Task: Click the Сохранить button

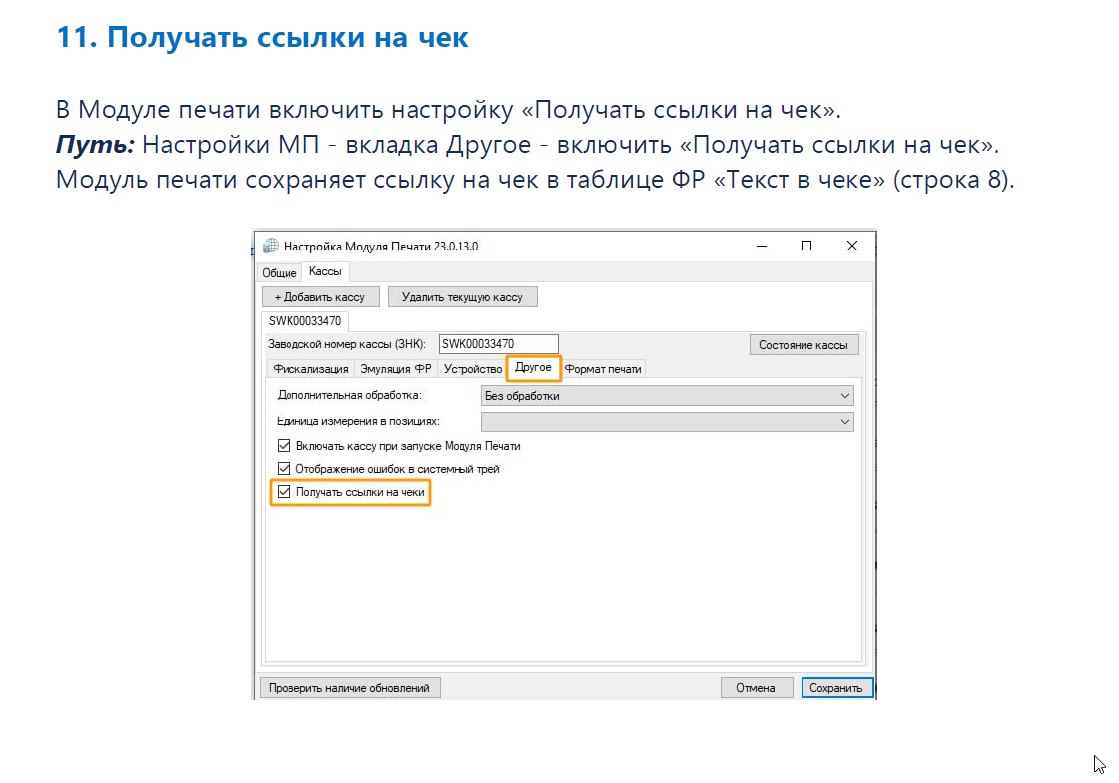Action: tap(836, 688)
